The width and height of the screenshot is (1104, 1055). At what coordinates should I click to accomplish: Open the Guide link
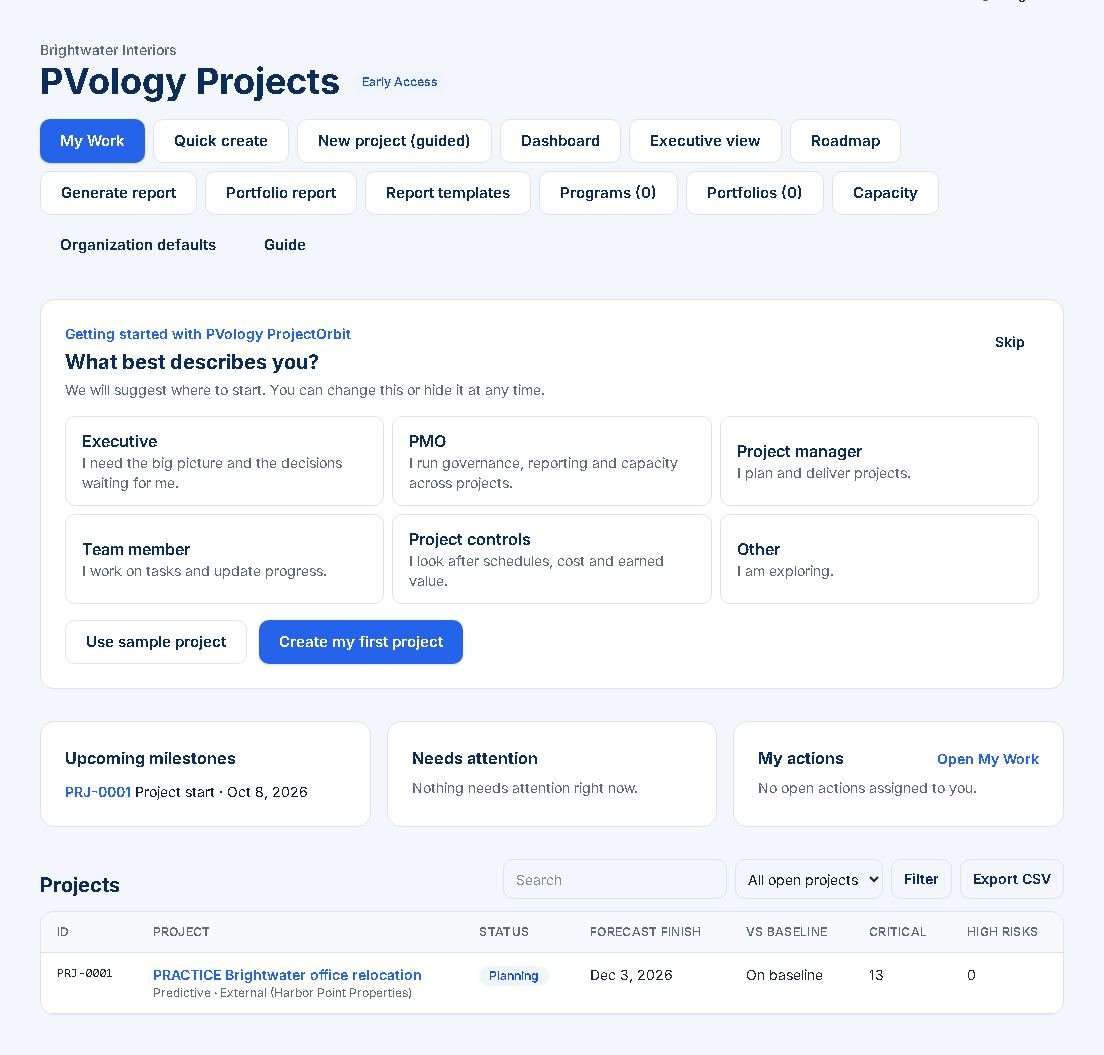point(284,245)
